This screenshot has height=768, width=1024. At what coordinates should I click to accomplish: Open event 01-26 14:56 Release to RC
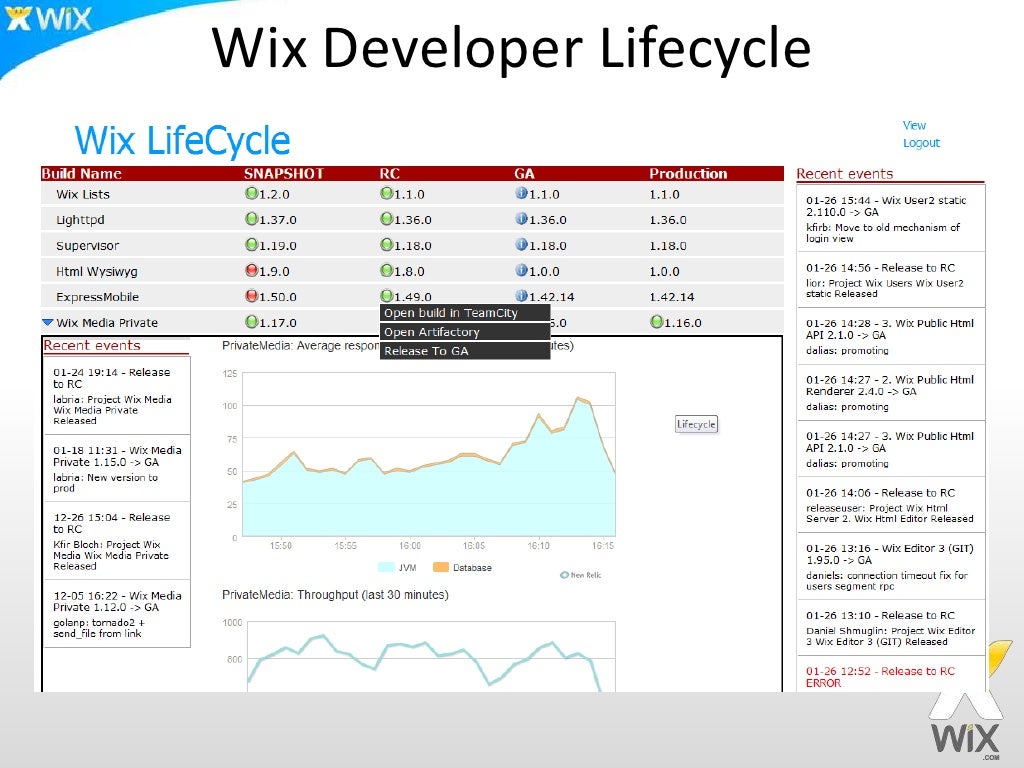[x=891, y=280]
